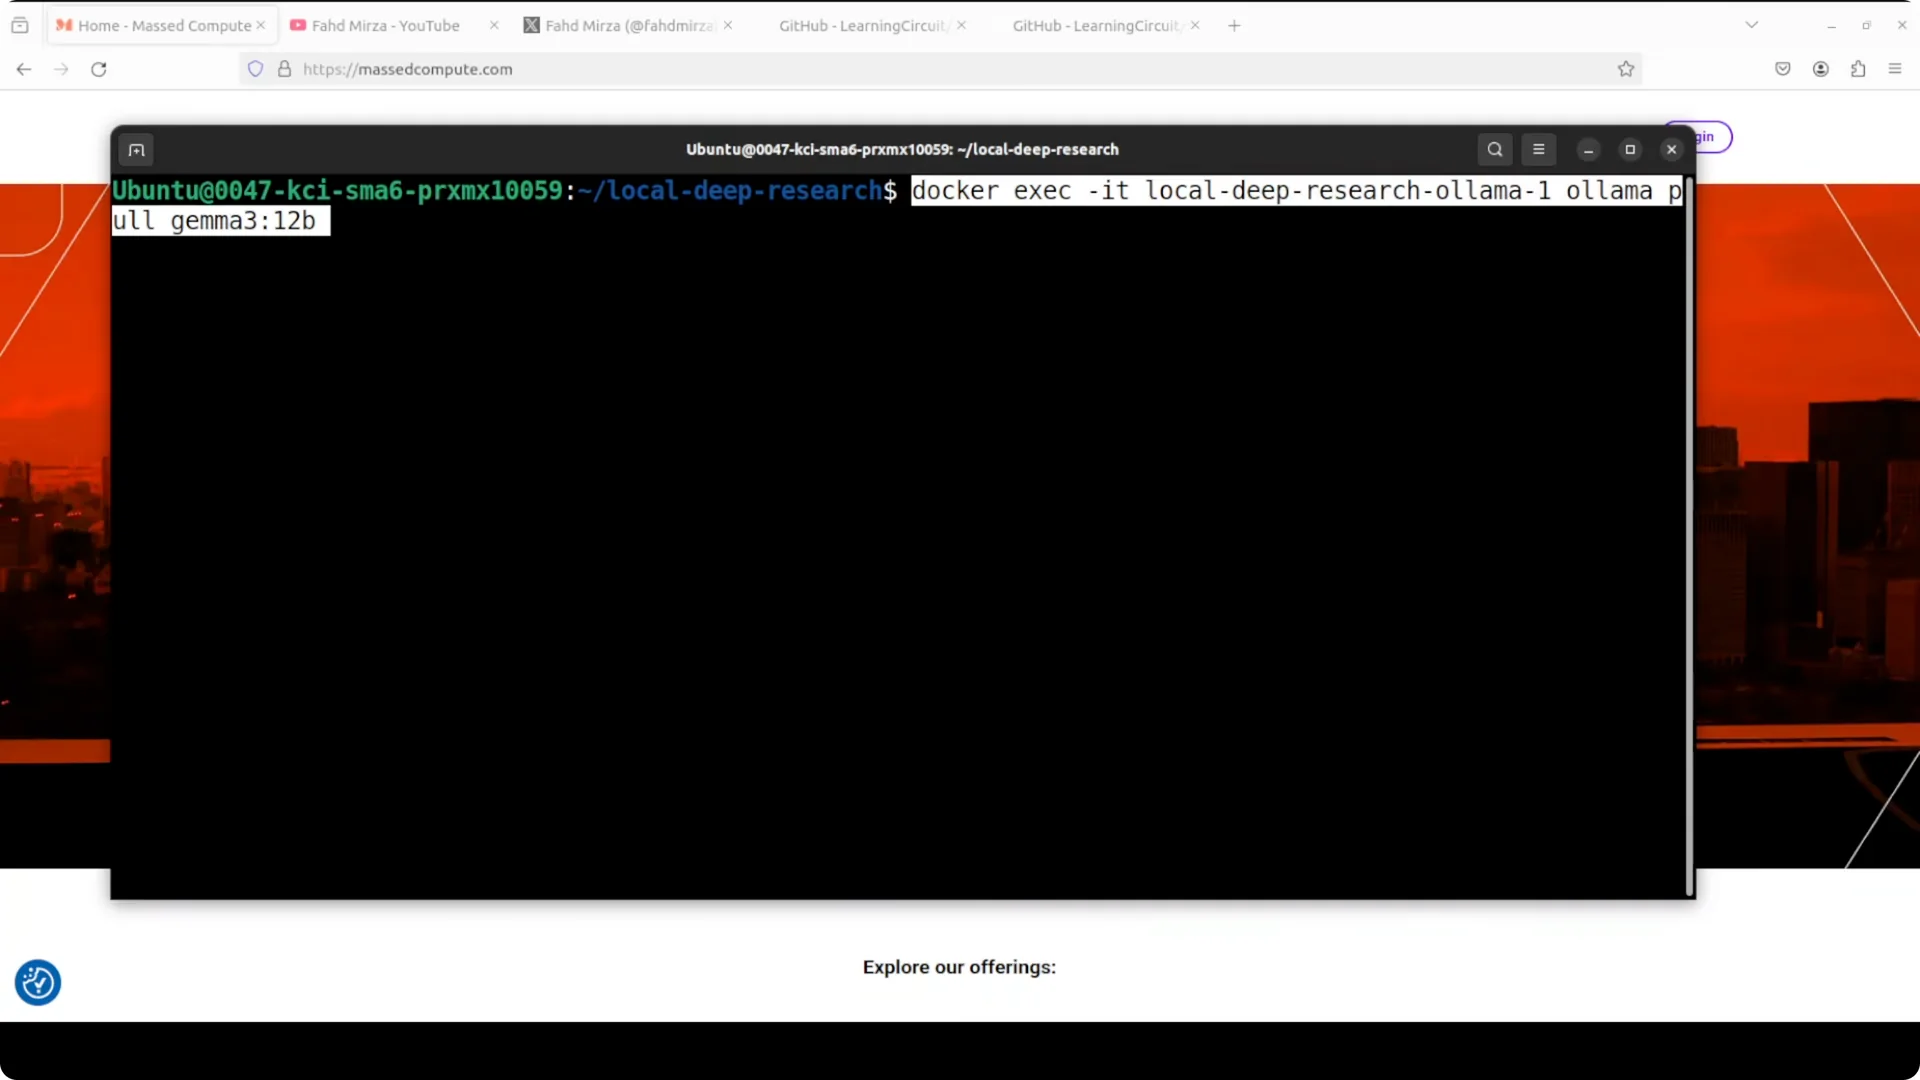Click the accessibility widget icon

[x=38, y=983]
